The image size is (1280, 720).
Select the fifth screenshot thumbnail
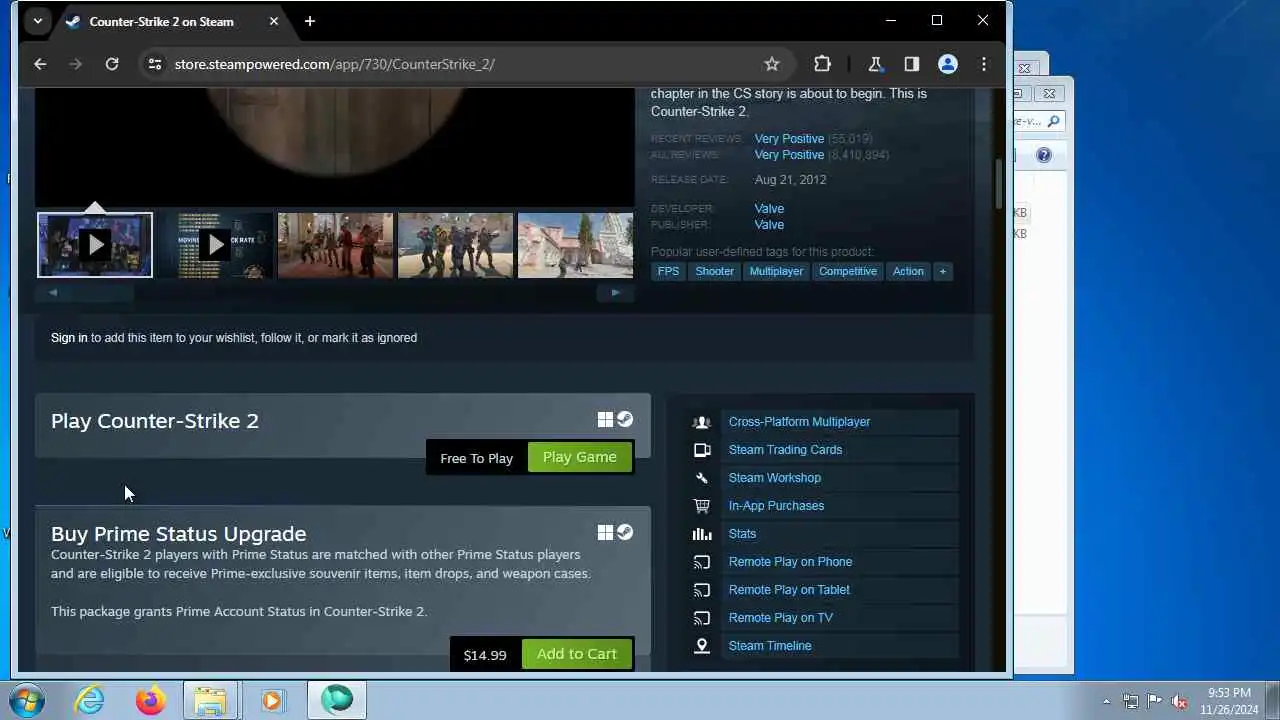[x=576, y=244]
